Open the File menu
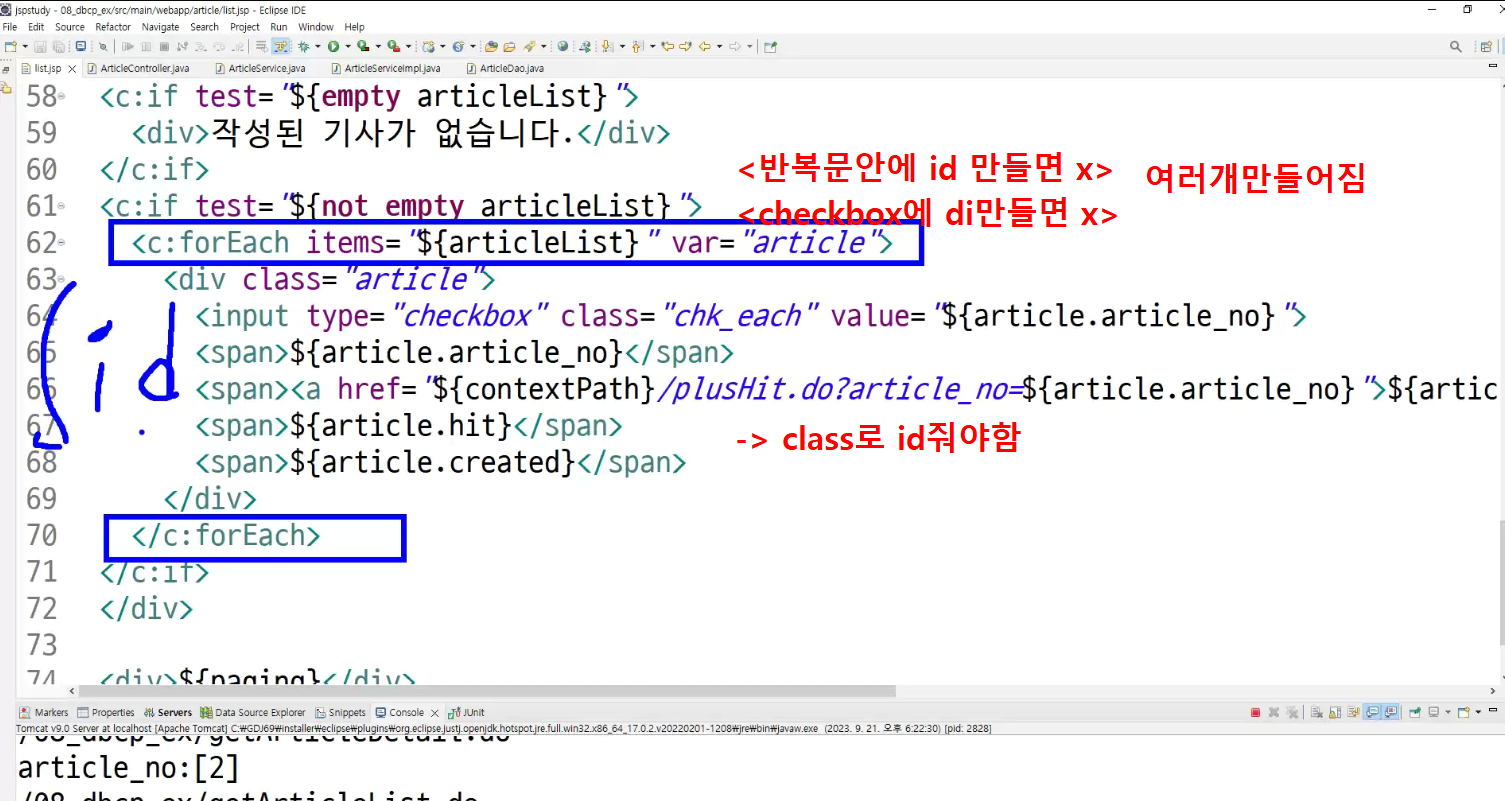This screenshot has width=1505, height=801. 10,27
